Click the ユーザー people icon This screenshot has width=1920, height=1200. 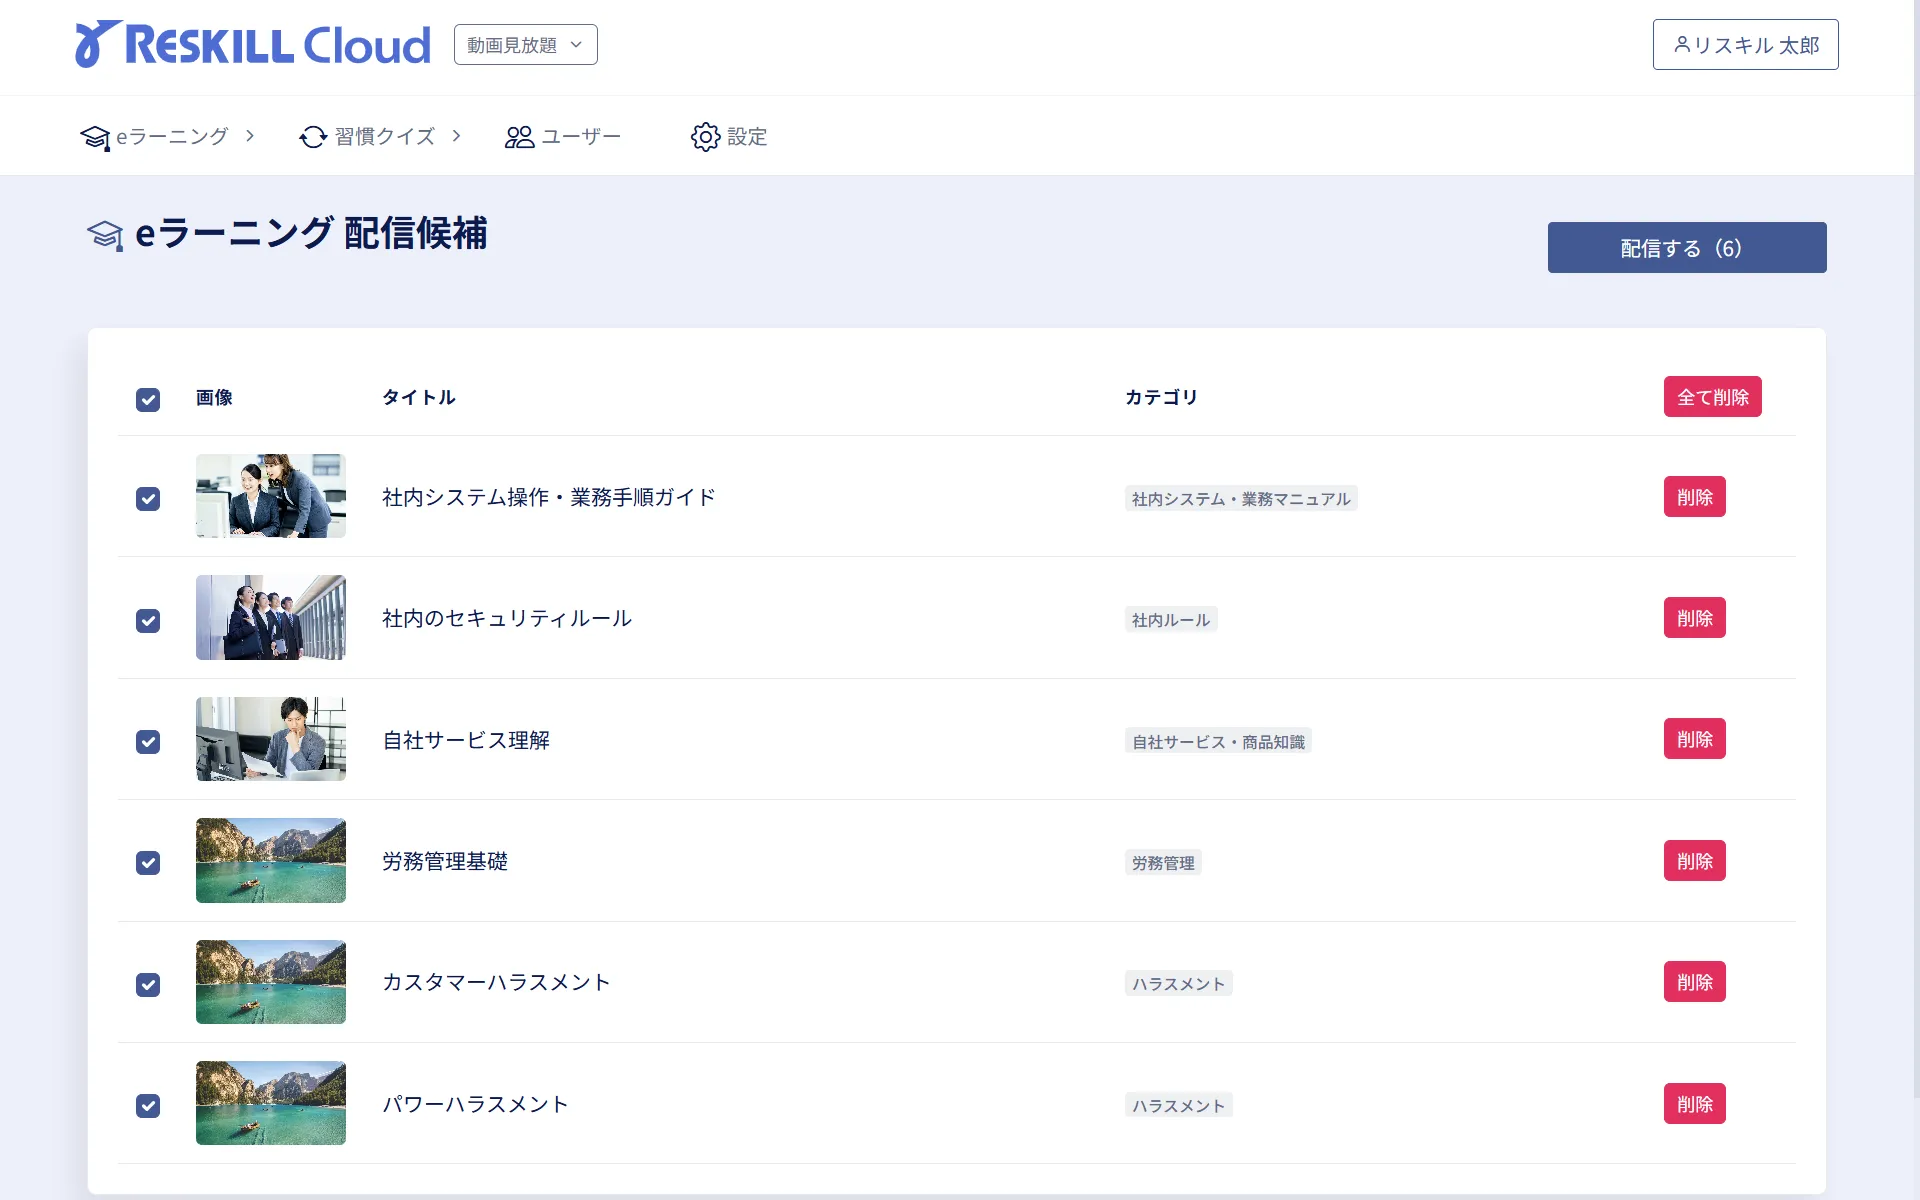click(519, 137)
